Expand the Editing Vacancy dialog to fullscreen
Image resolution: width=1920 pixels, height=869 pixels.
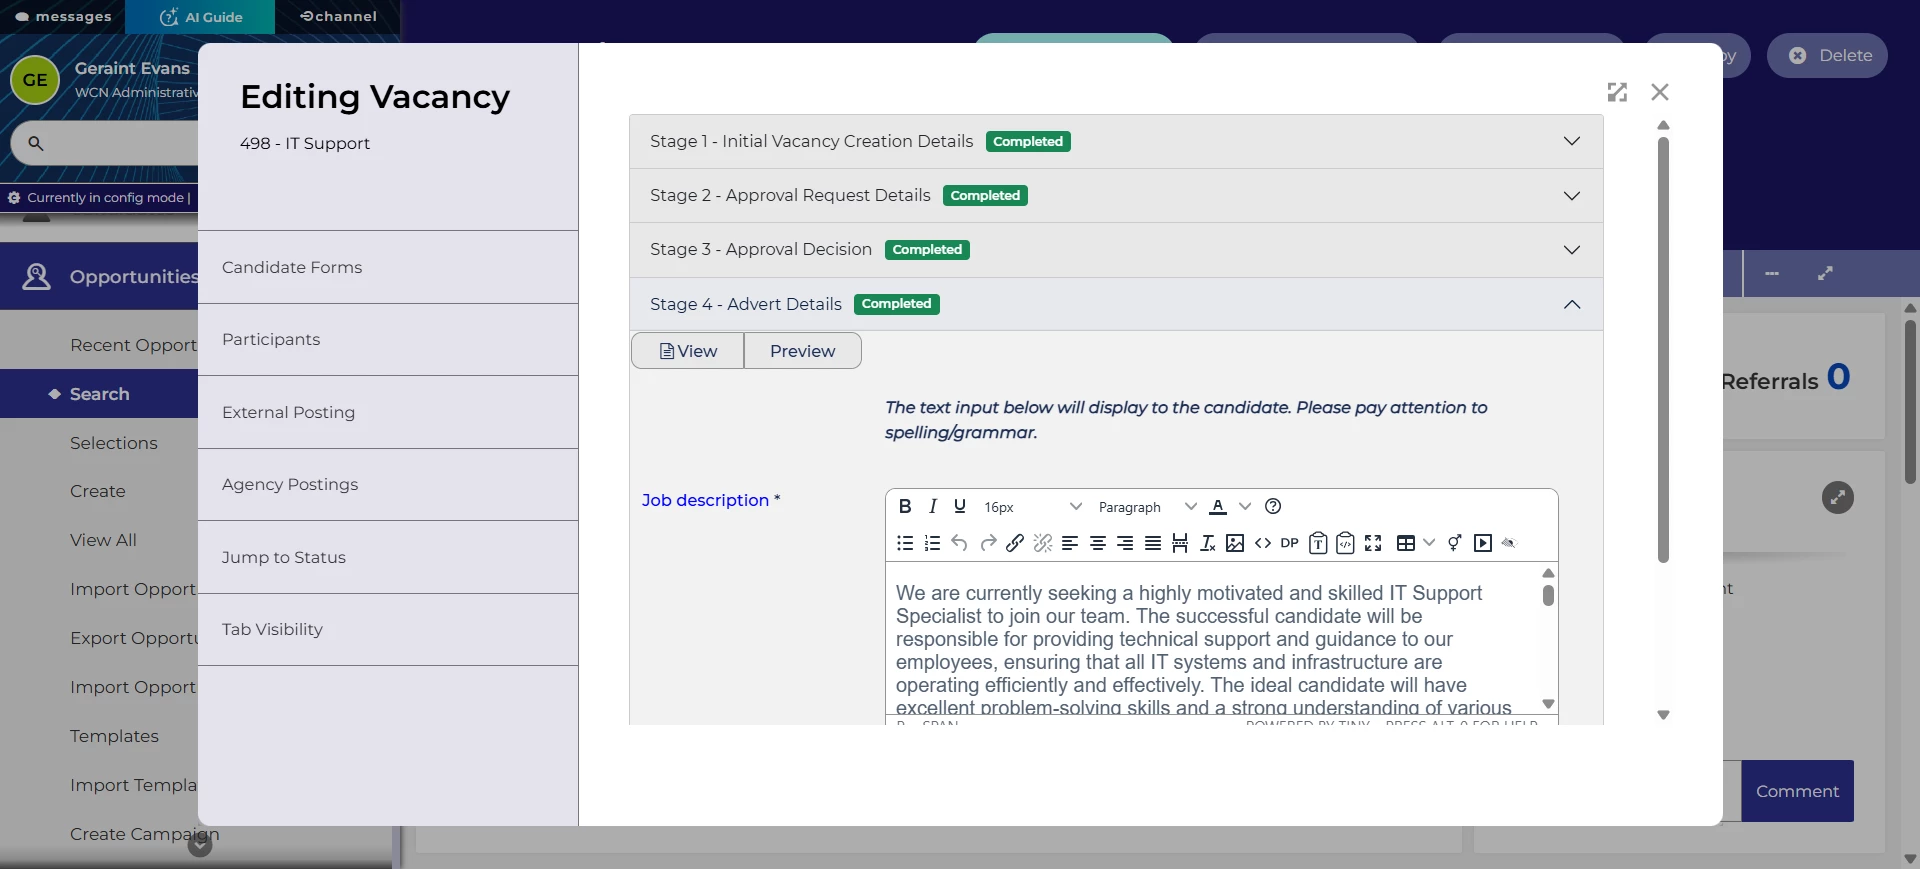pos(1617,92)
